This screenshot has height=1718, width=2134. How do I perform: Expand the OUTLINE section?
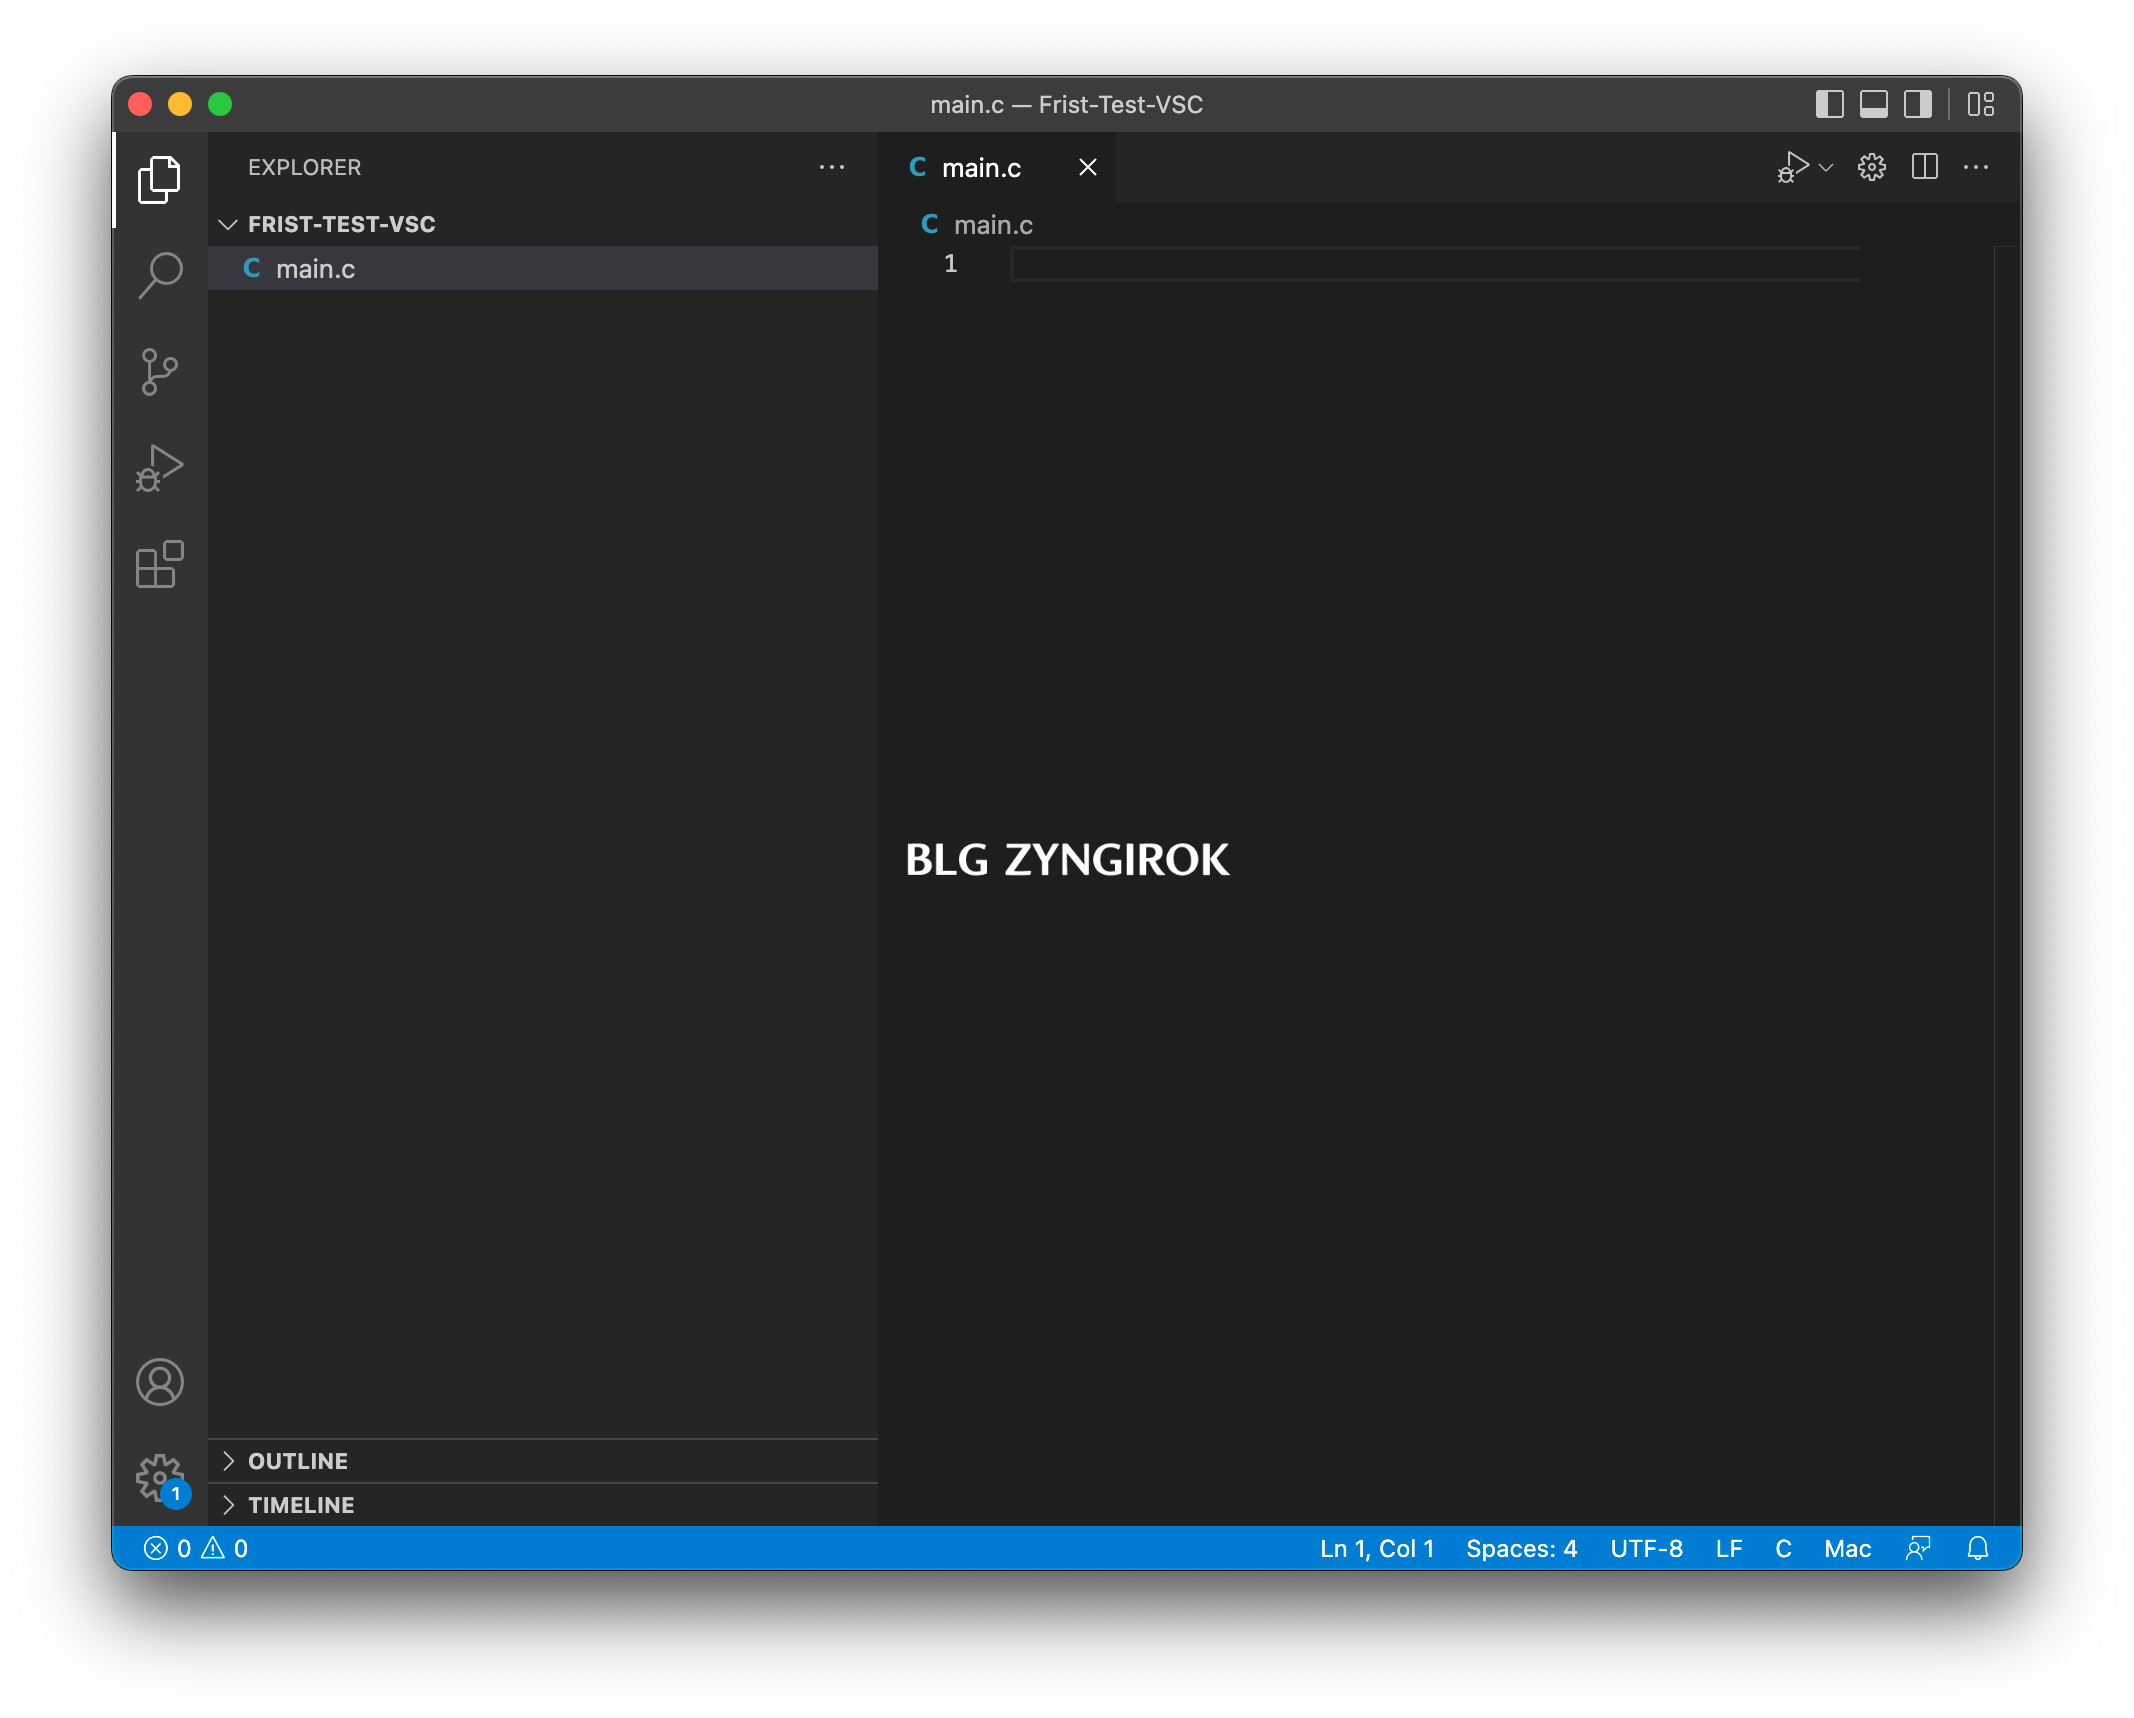coord(298,1461)
